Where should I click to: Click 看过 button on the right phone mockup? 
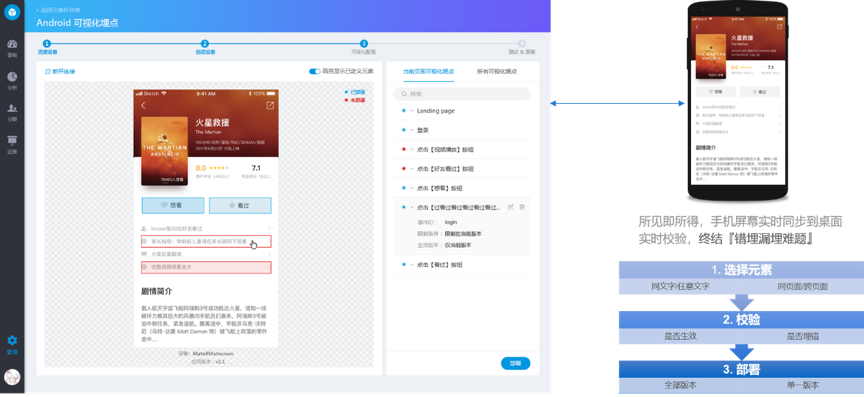click(x=760, y=92)
